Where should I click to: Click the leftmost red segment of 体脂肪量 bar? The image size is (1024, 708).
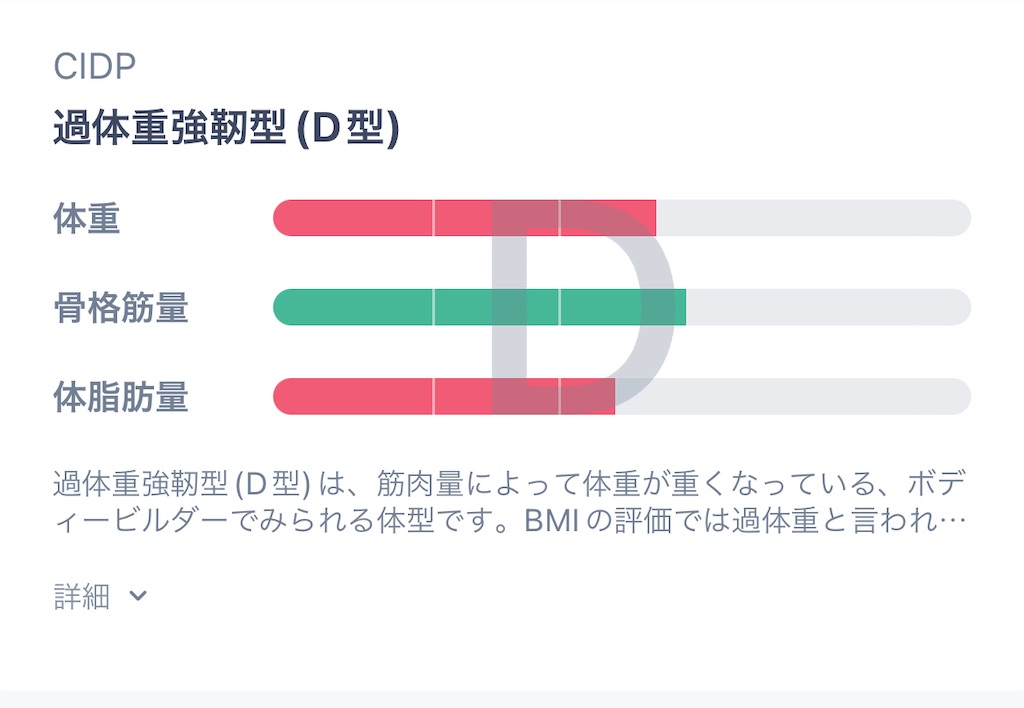coord(353,396)
